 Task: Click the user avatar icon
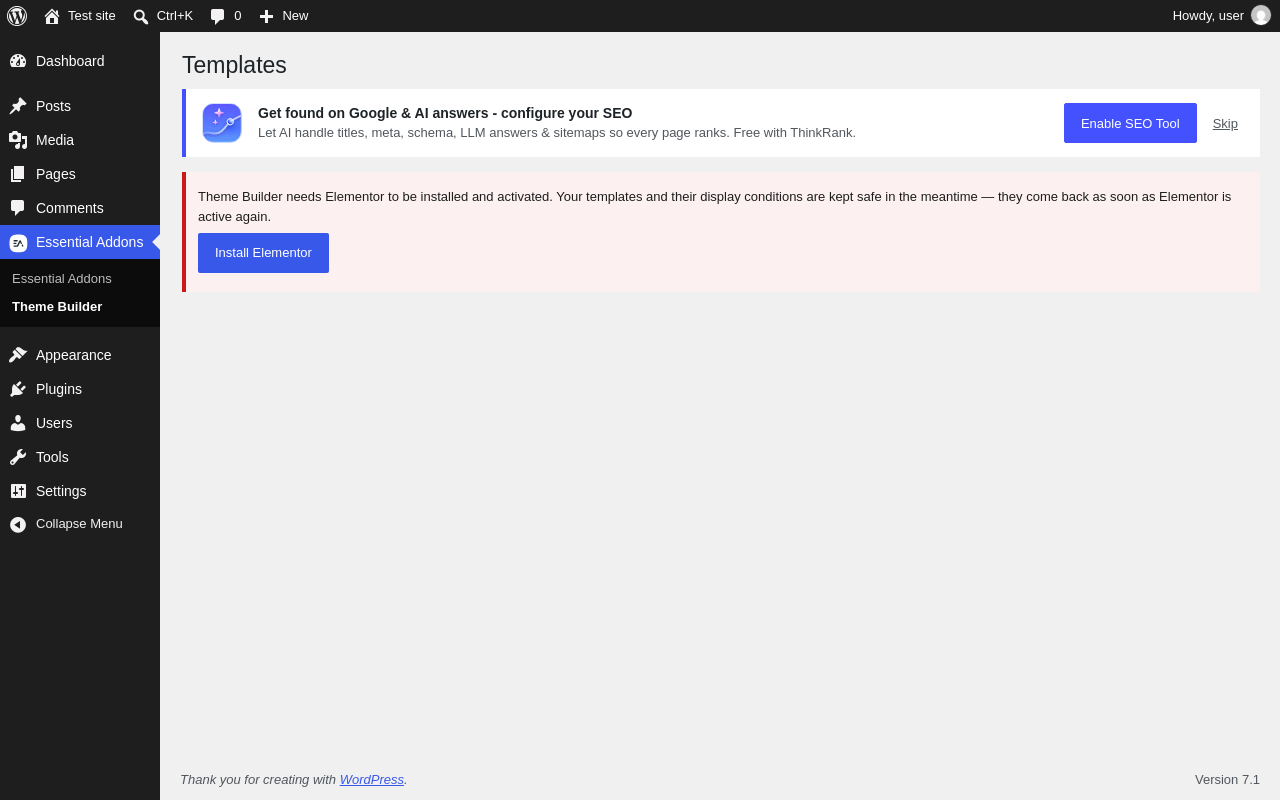[x=1261, y=15]
